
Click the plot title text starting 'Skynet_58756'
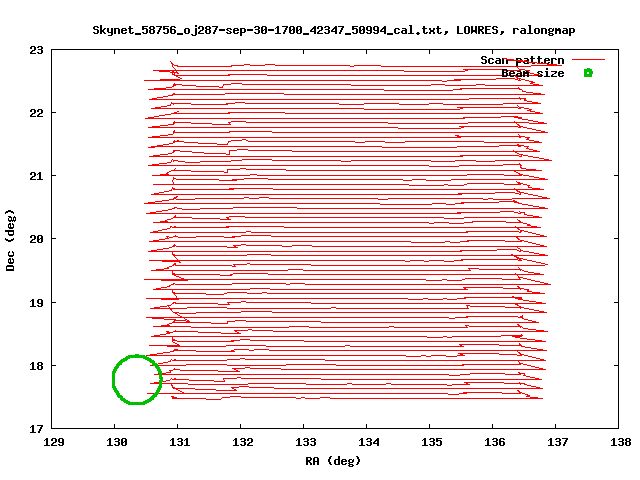click(x=333, y=30)
